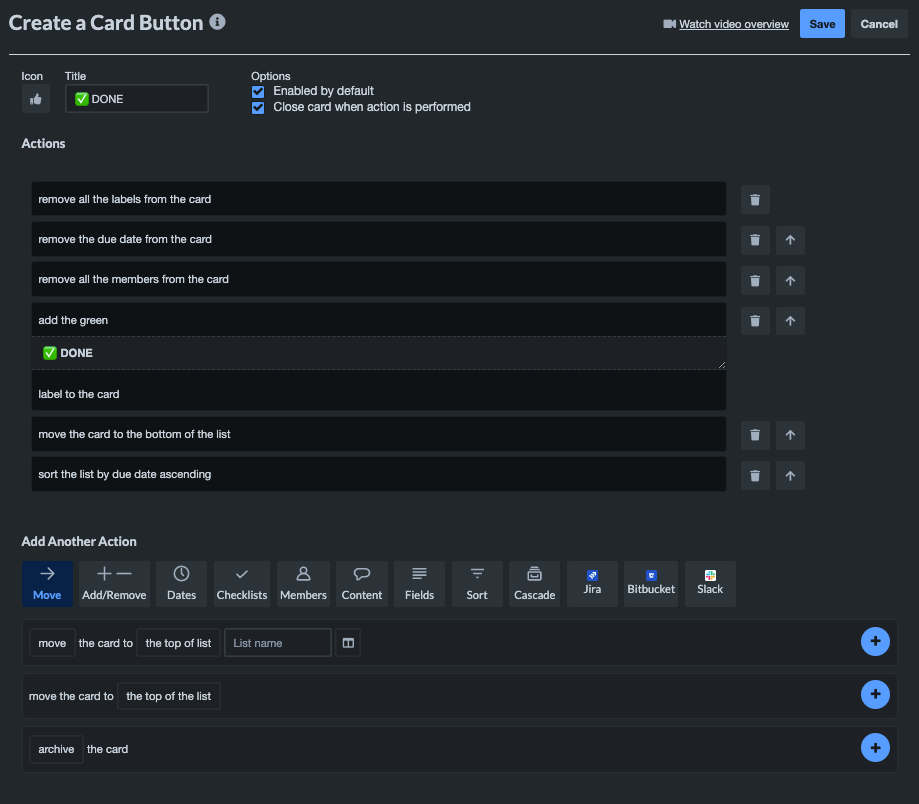The width and height of the screenshot is (919, 804).
Task: Toggle the 'move' verb selector
Action: (52, 643)
